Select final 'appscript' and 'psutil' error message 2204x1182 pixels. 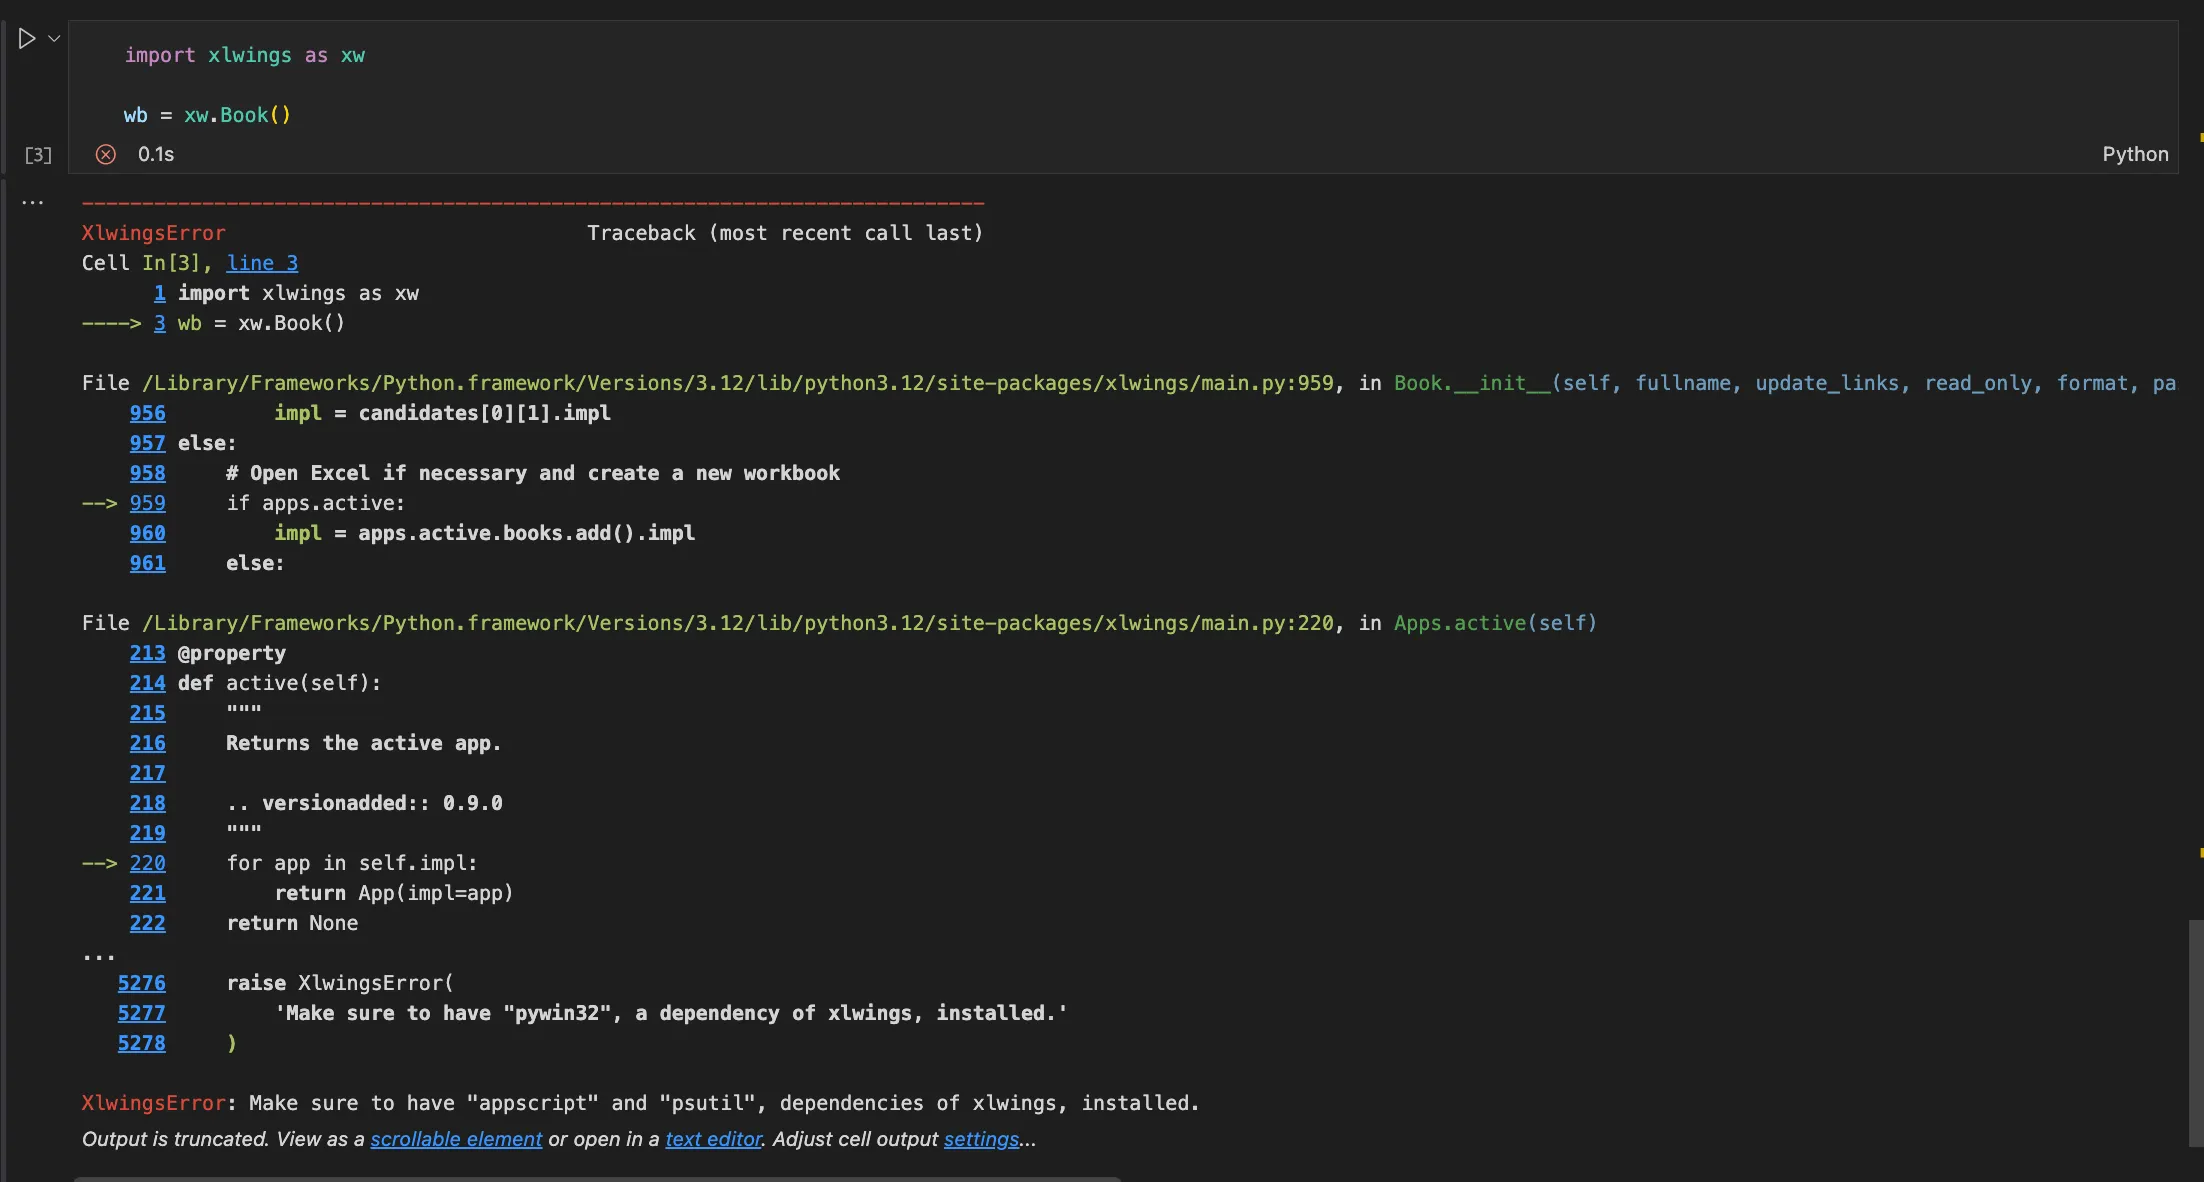coord(640,1103)
